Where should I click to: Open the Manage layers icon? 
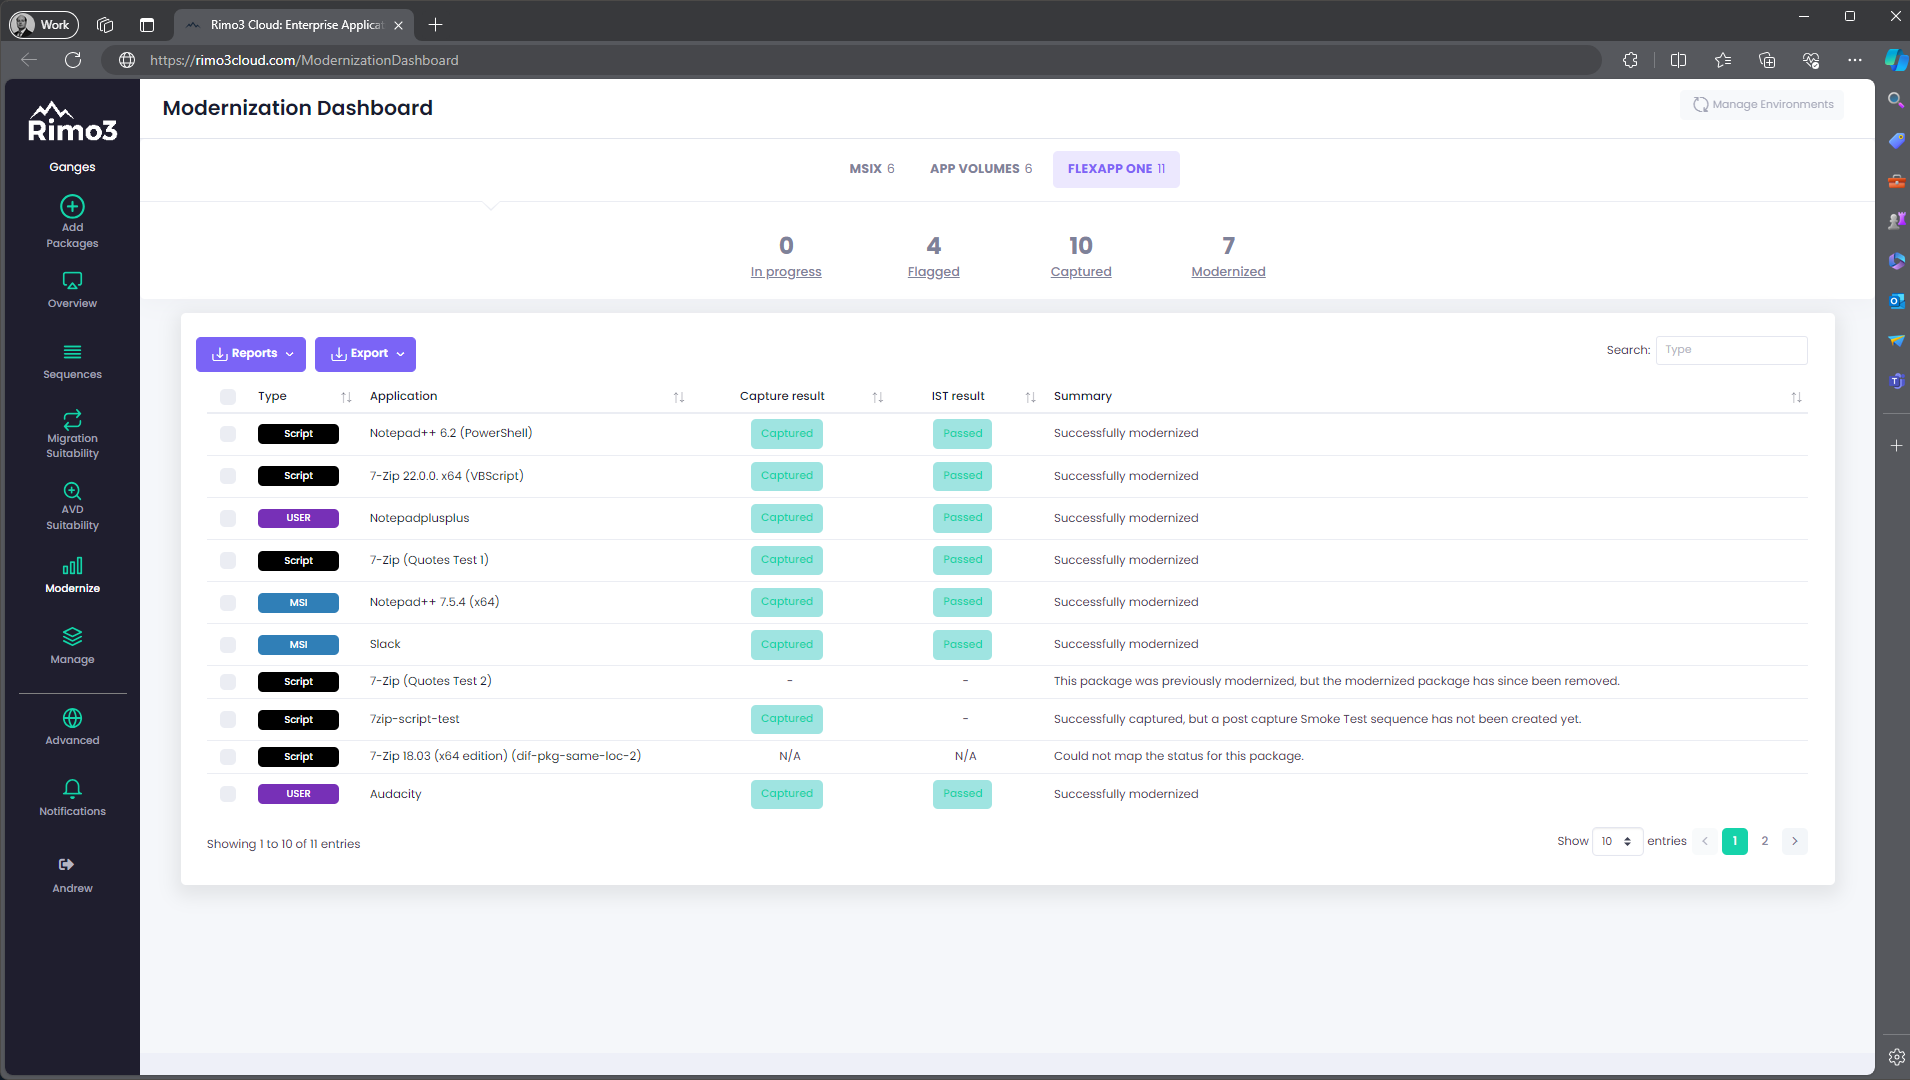point(72,637)
